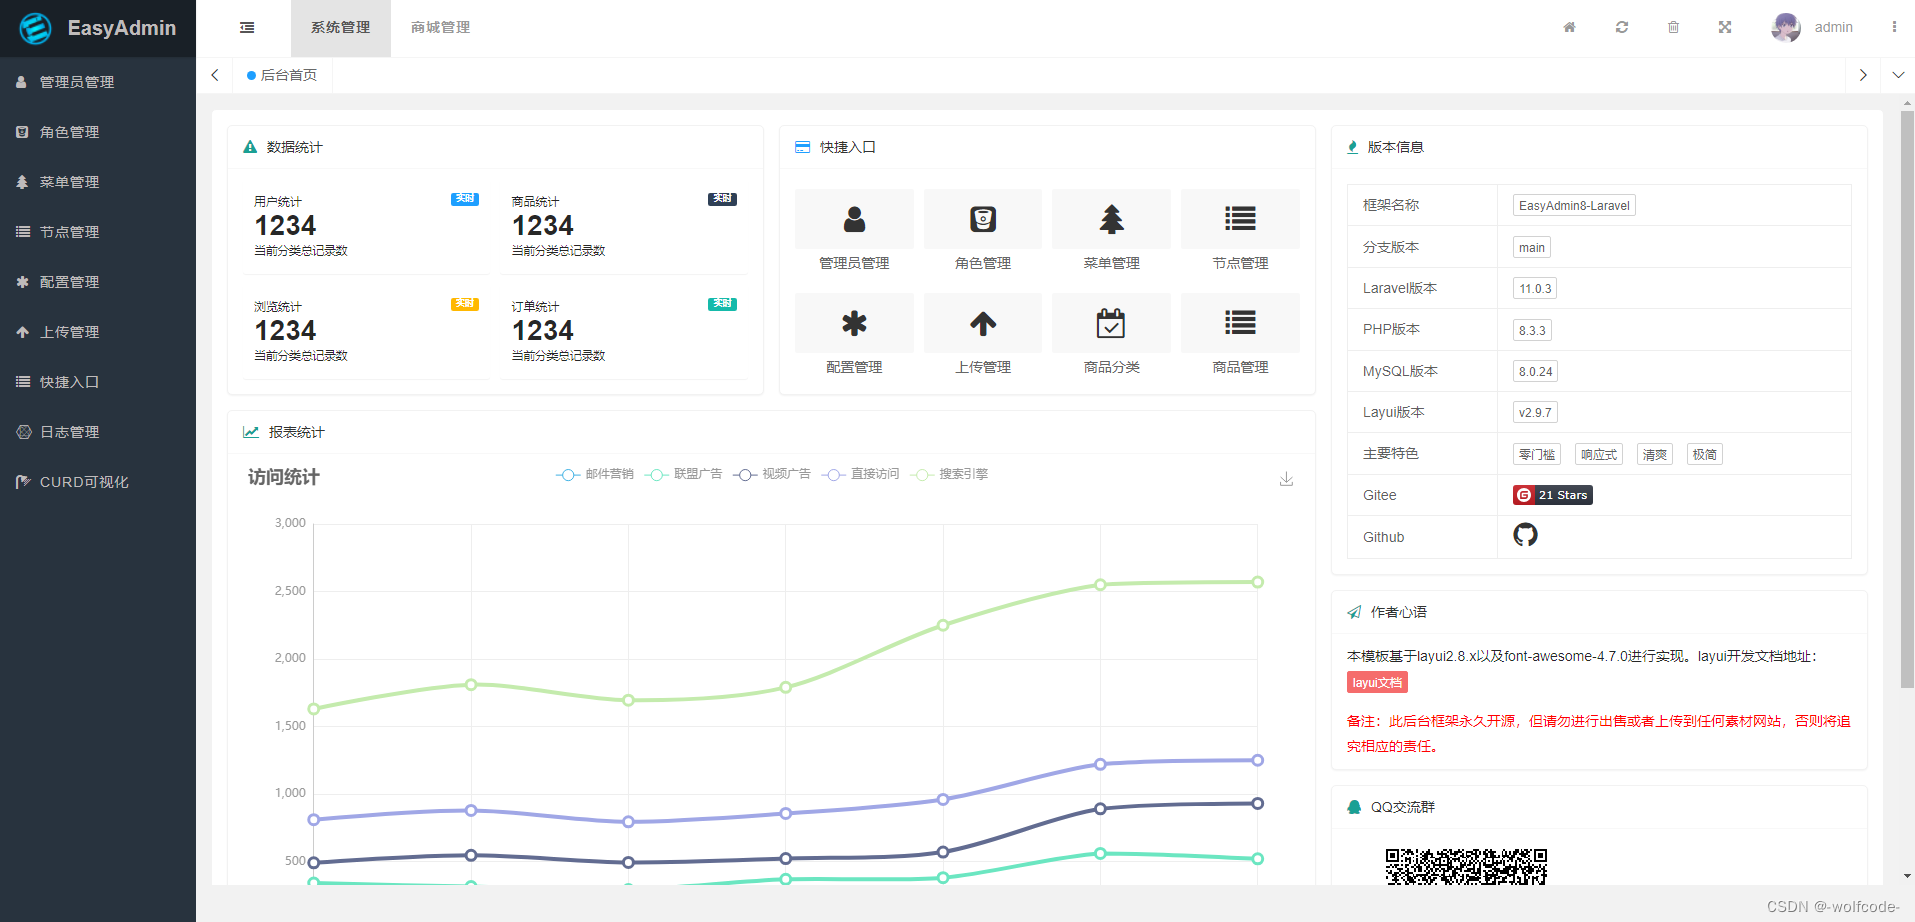The height and width of the screenshot is (922, 1915).
Task: Click the fullscreen icon in the header
Action: click(1724, 27)
